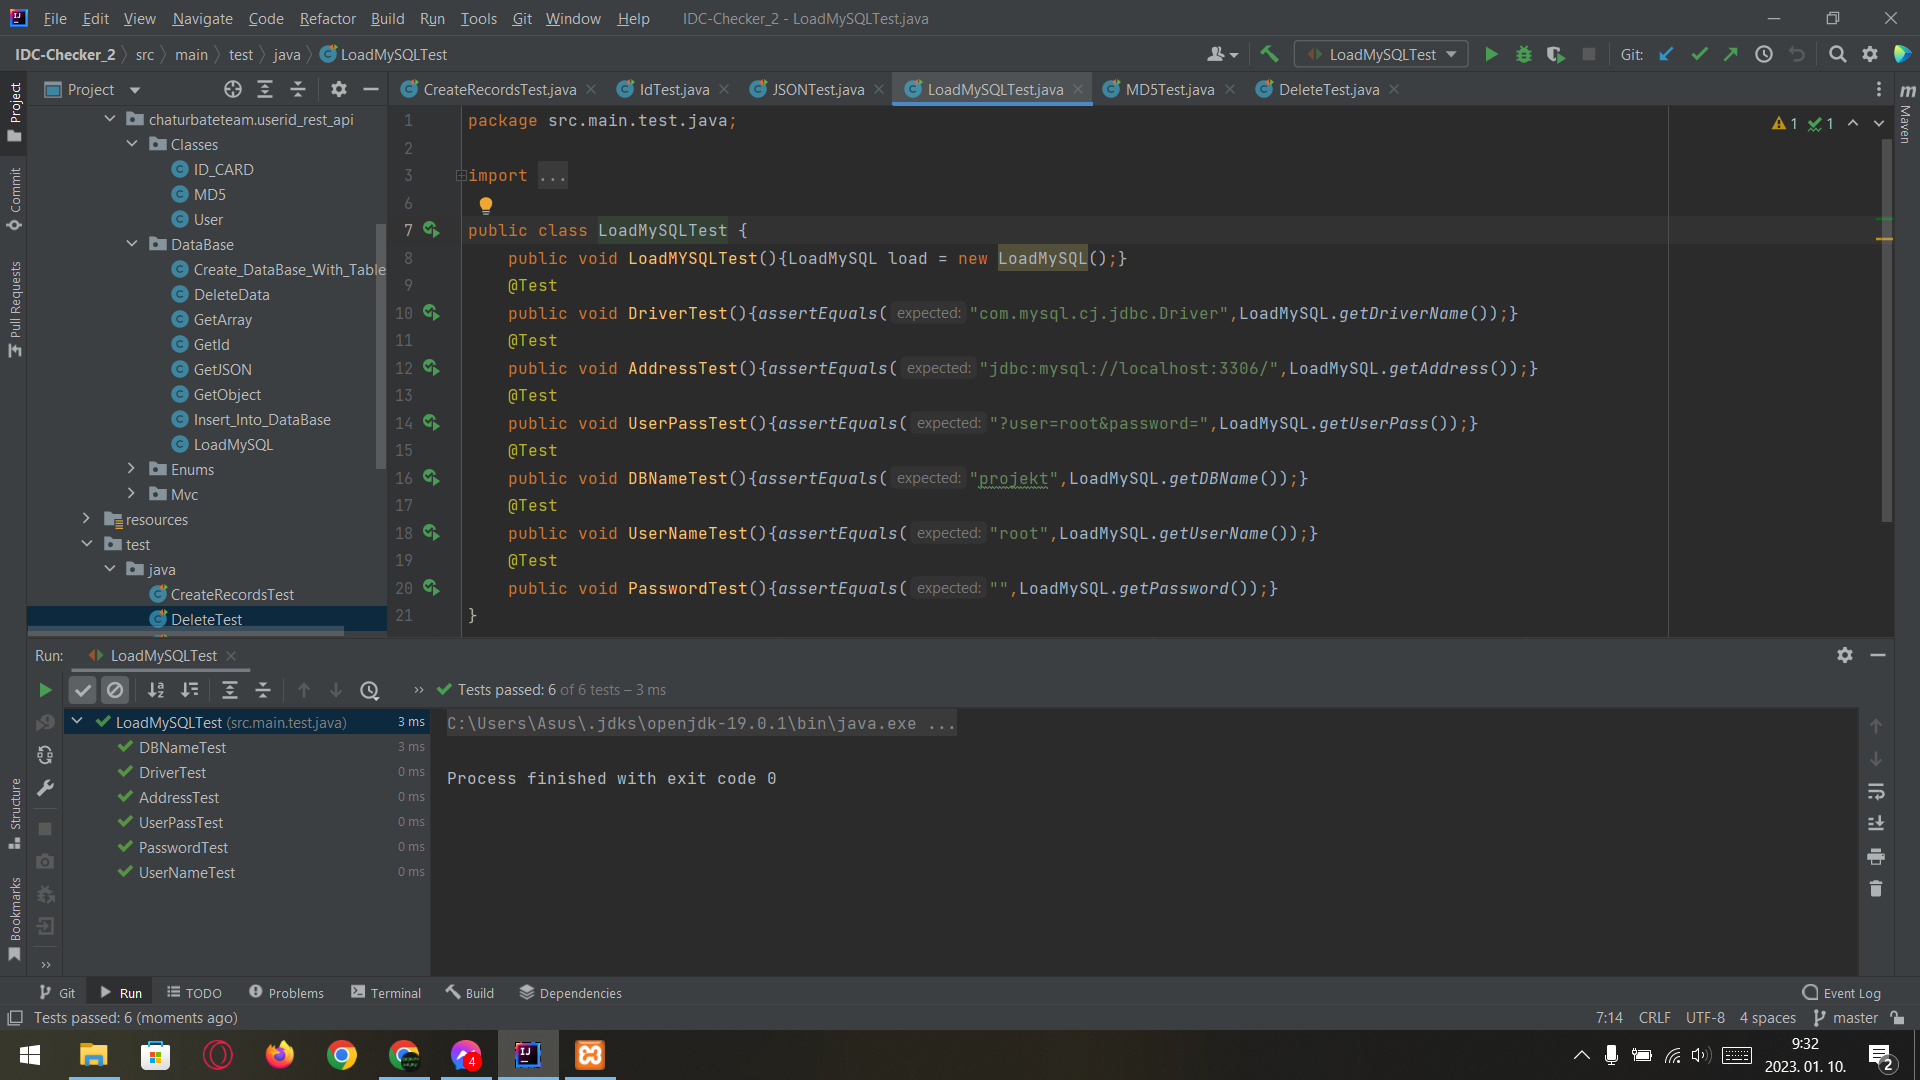Click Collapse All icon in Project panel
1920x1080 pixels.
pyautogui.click(x=298, y=90)
